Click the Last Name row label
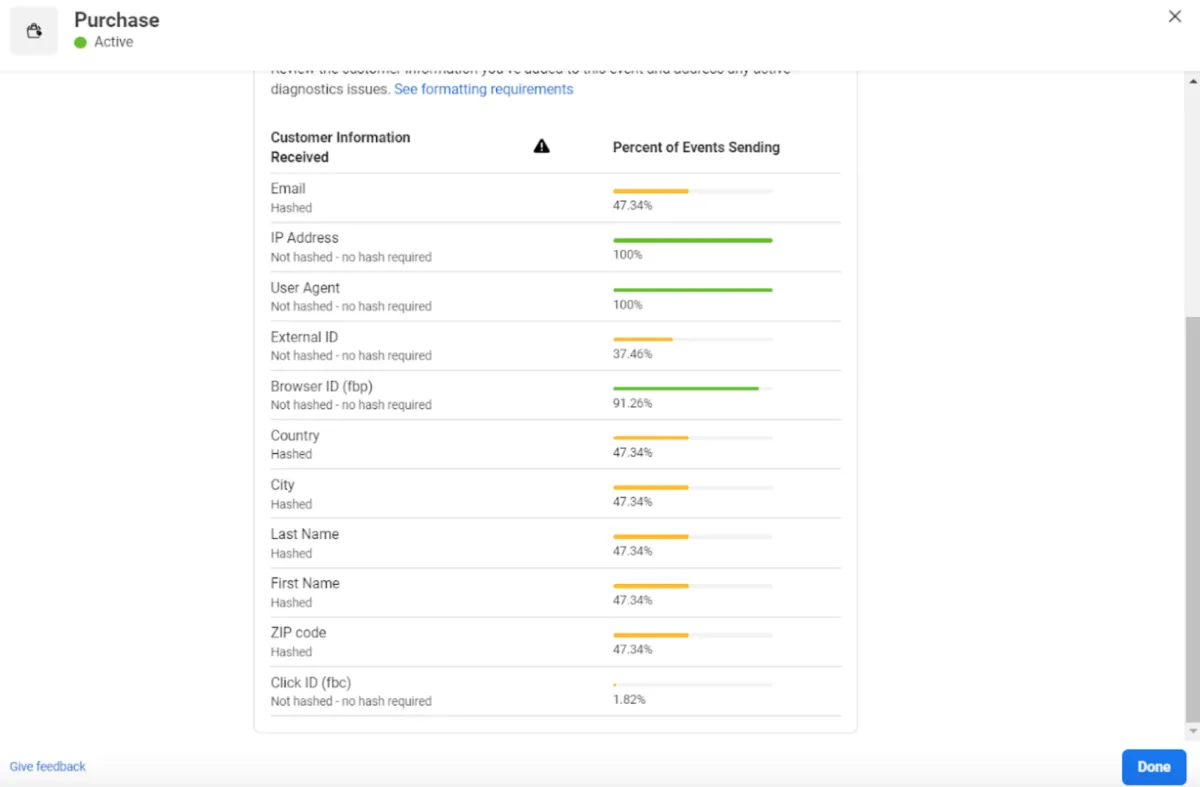This screenshot has height=787, width=1200. click(304, 534)
